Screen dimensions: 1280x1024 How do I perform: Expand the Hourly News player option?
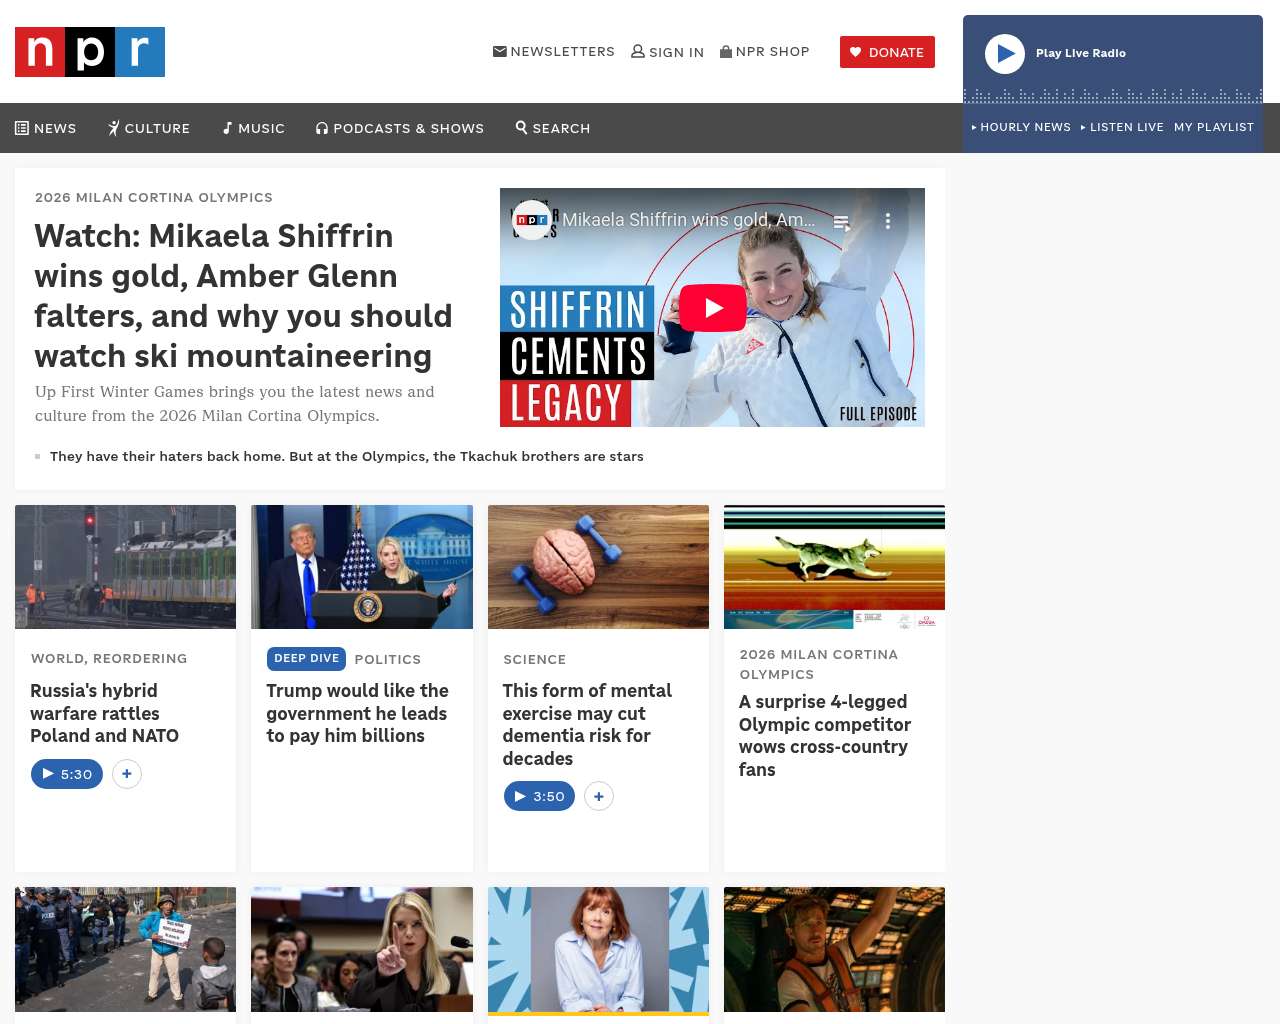[x=1021, y=127]
